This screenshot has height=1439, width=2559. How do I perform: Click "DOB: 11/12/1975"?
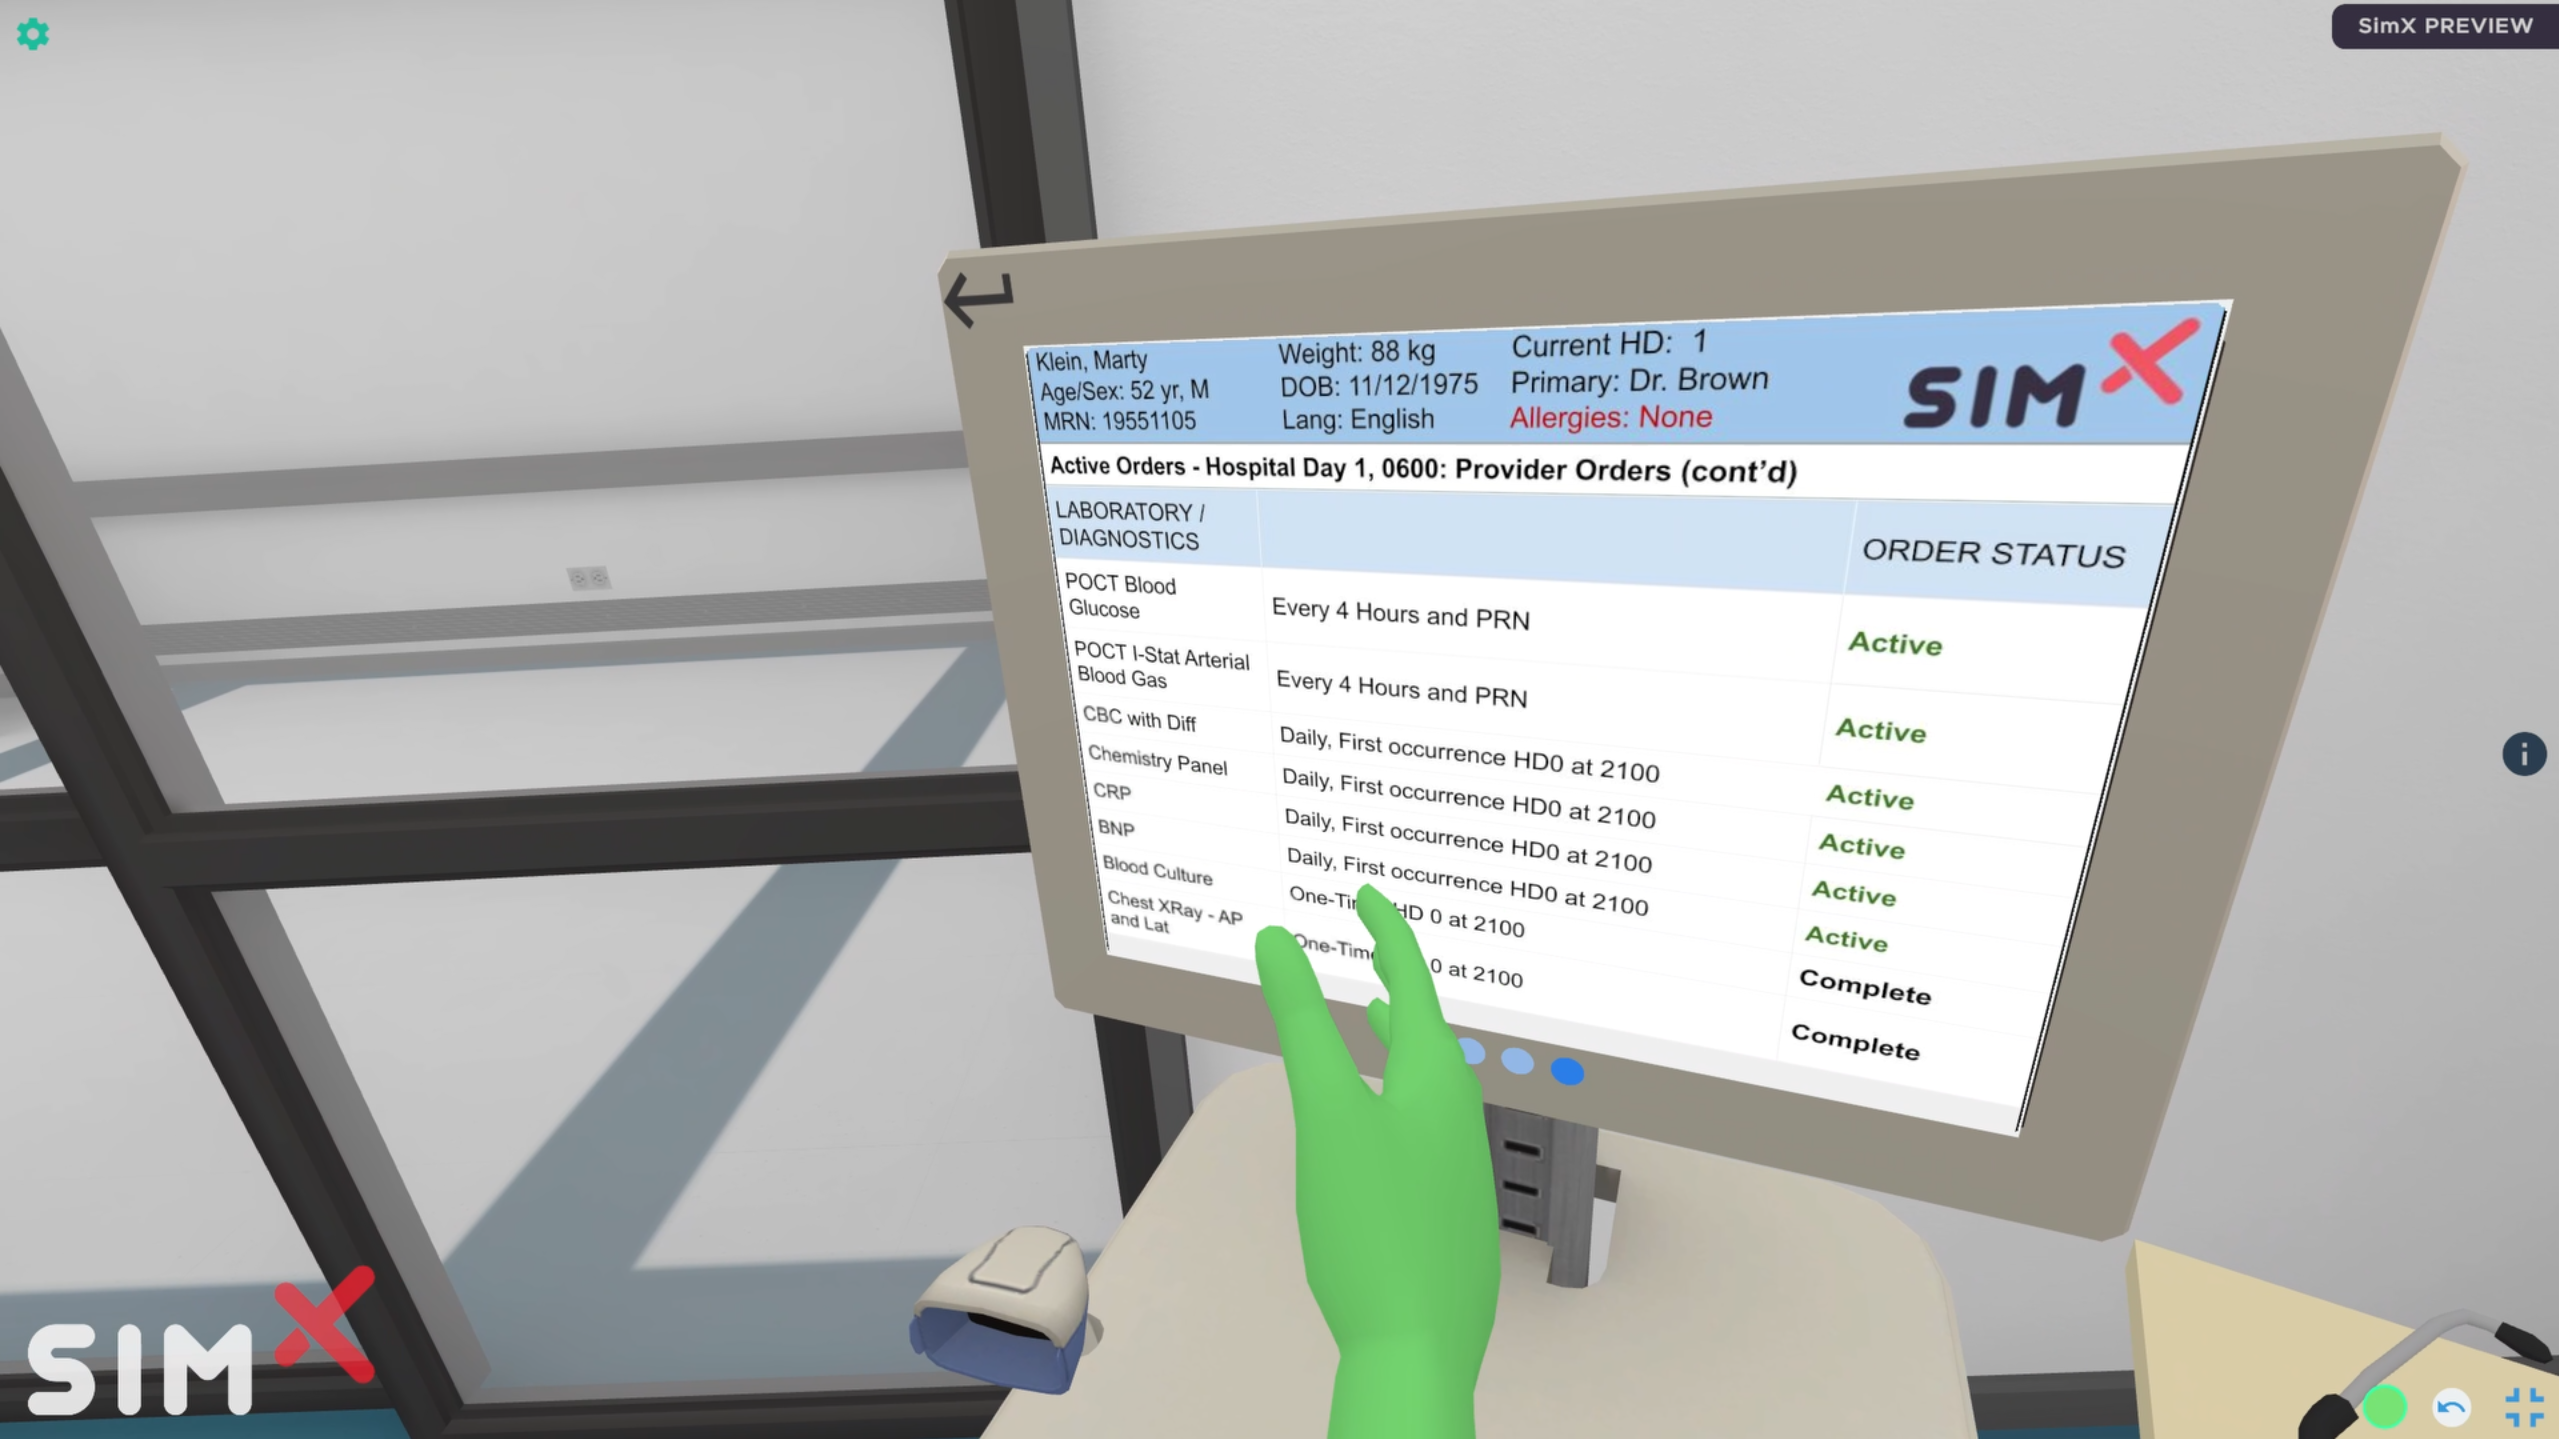pyautogui.click(x=1378, y=385)
